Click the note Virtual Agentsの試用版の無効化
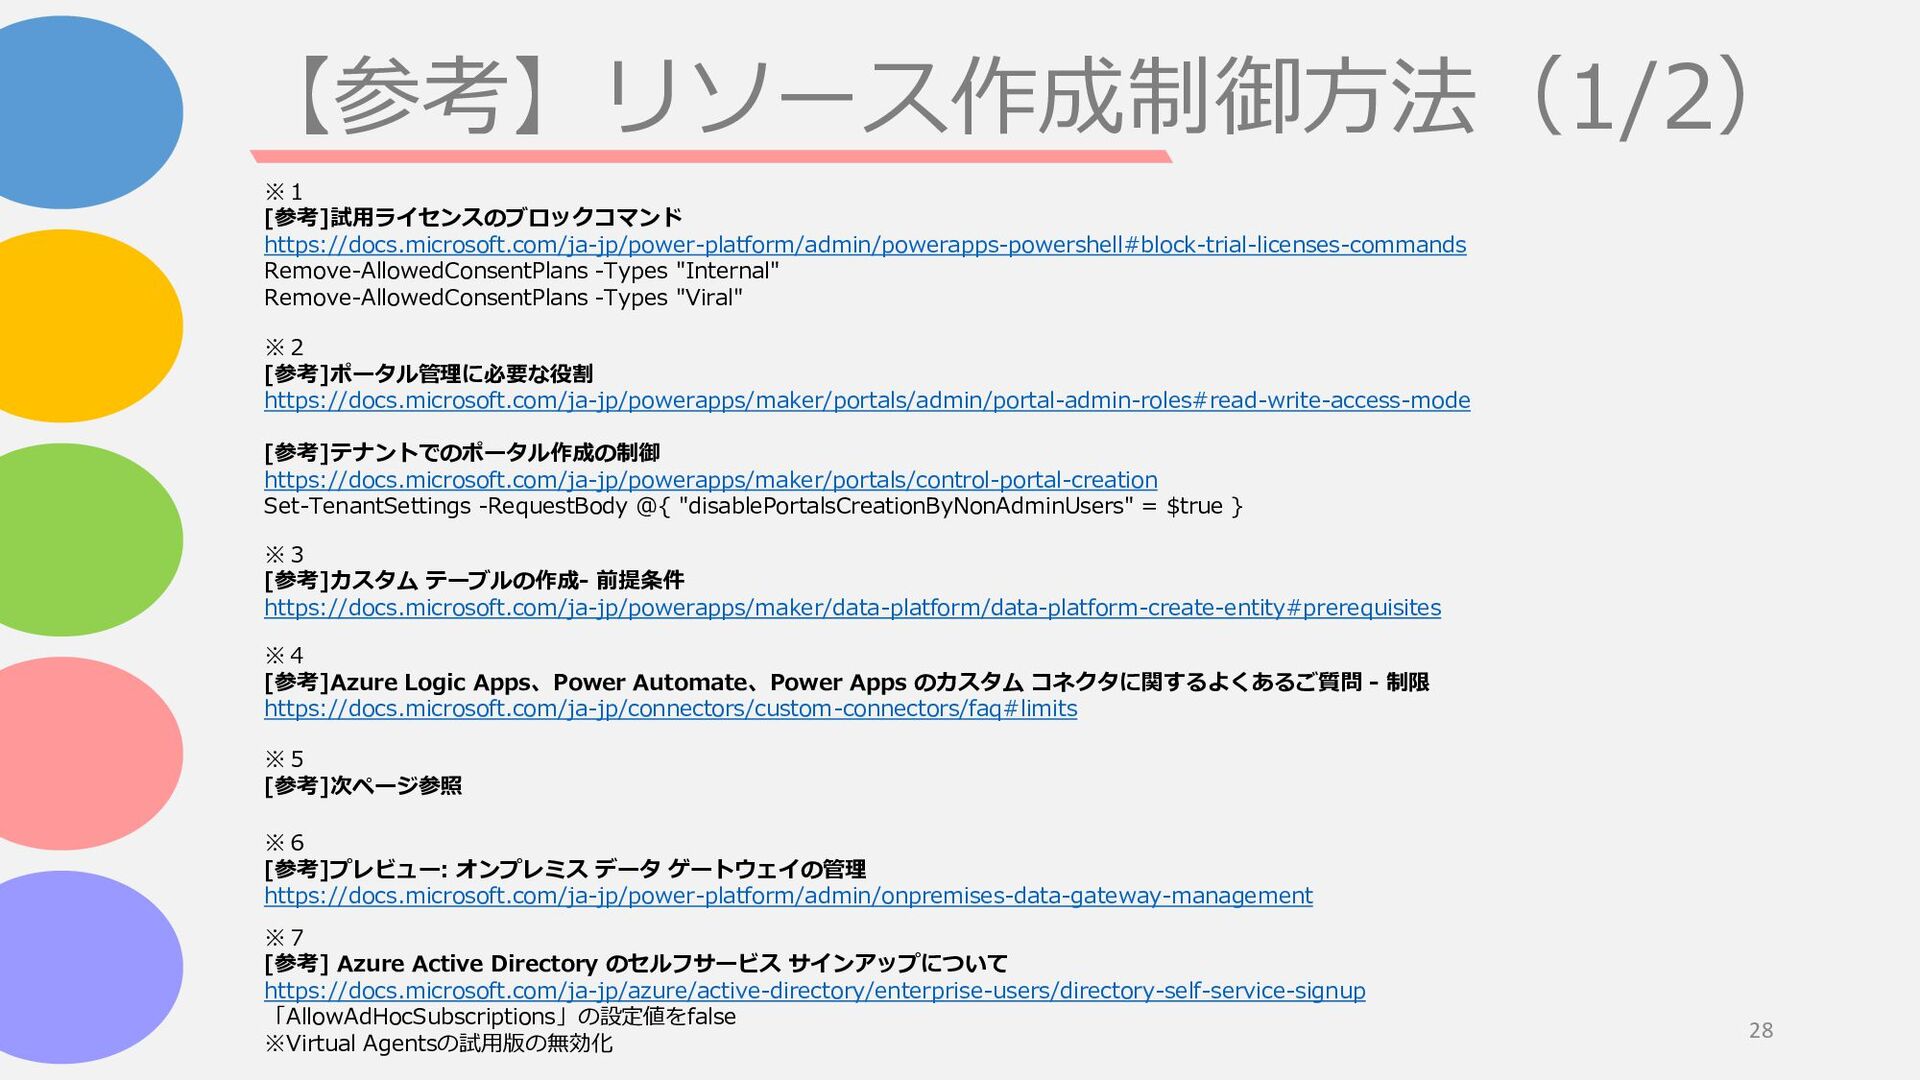1920x1080 pixels. coord(438,1044)
